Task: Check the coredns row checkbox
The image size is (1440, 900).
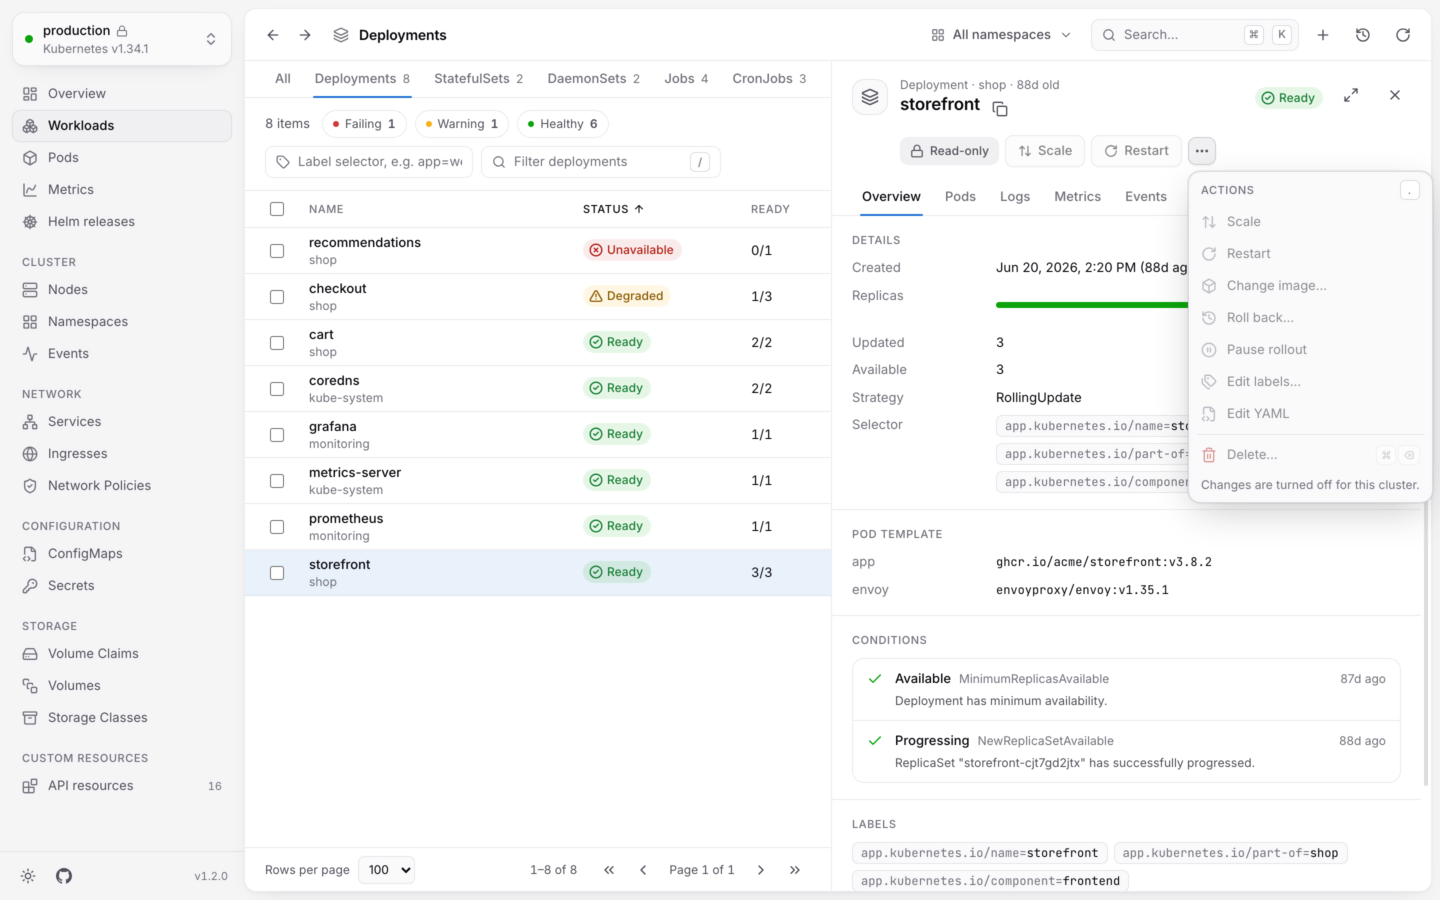Action: (x=277, y=389)
